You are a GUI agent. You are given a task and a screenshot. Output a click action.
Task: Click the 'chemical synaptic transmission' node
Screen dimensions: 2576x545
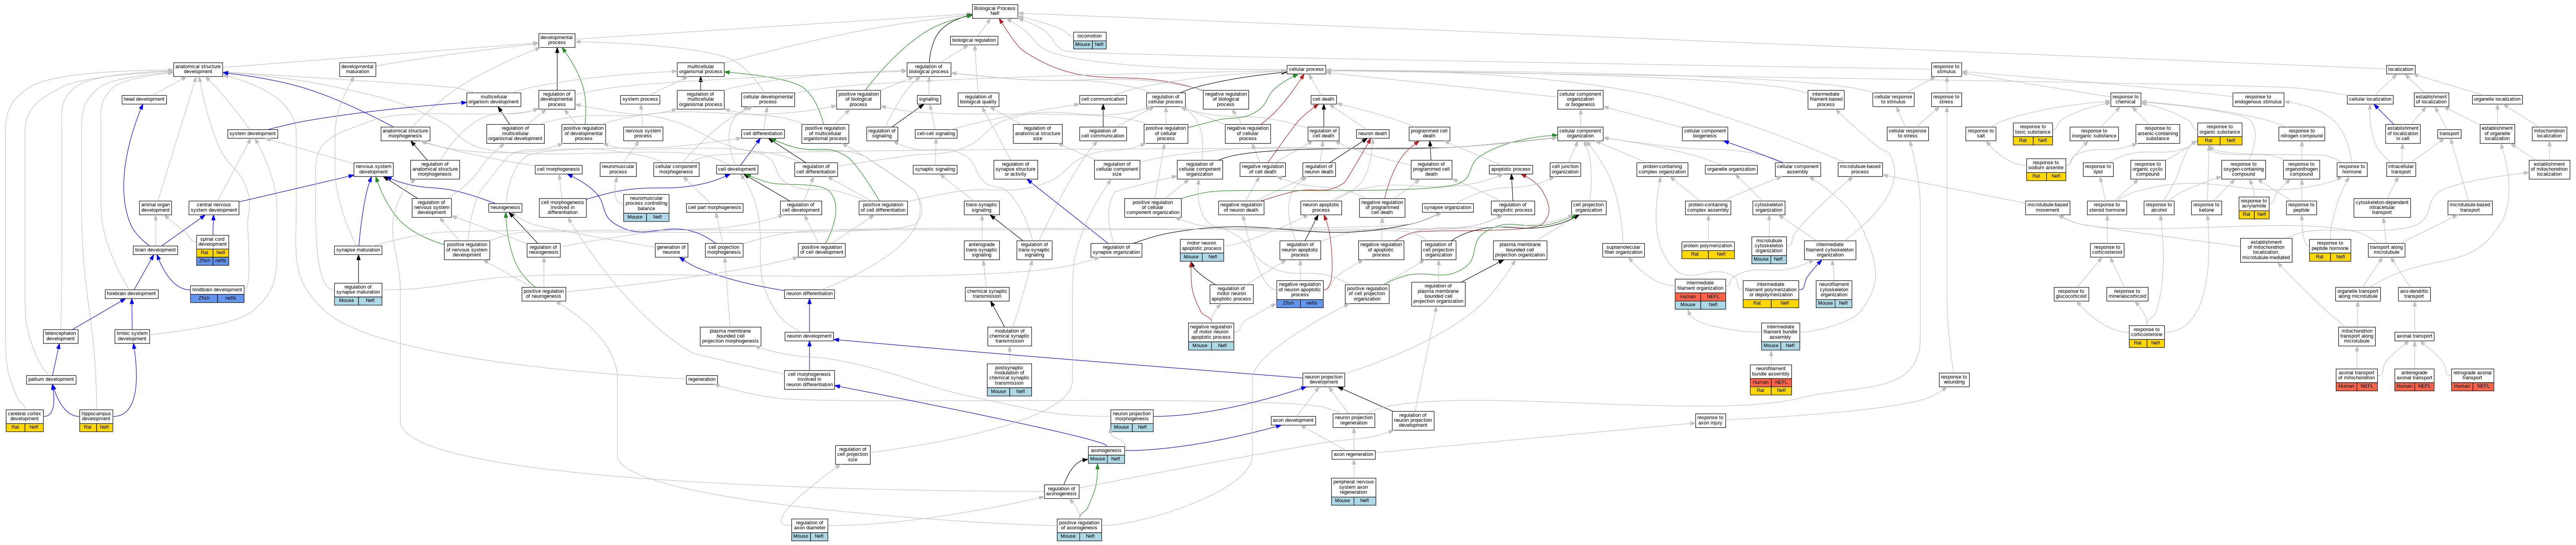[x=987, y=294]
